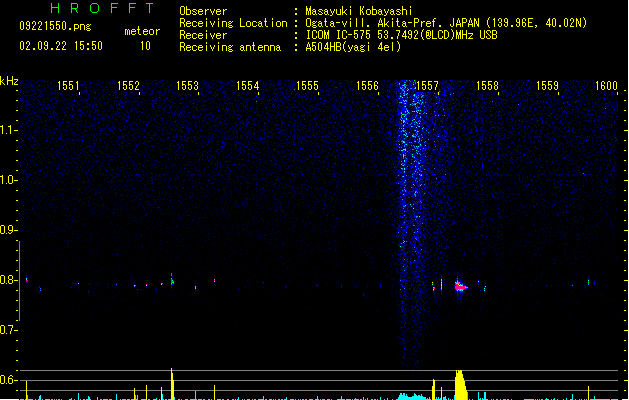Click the meteor label

[x=142, y=31]
